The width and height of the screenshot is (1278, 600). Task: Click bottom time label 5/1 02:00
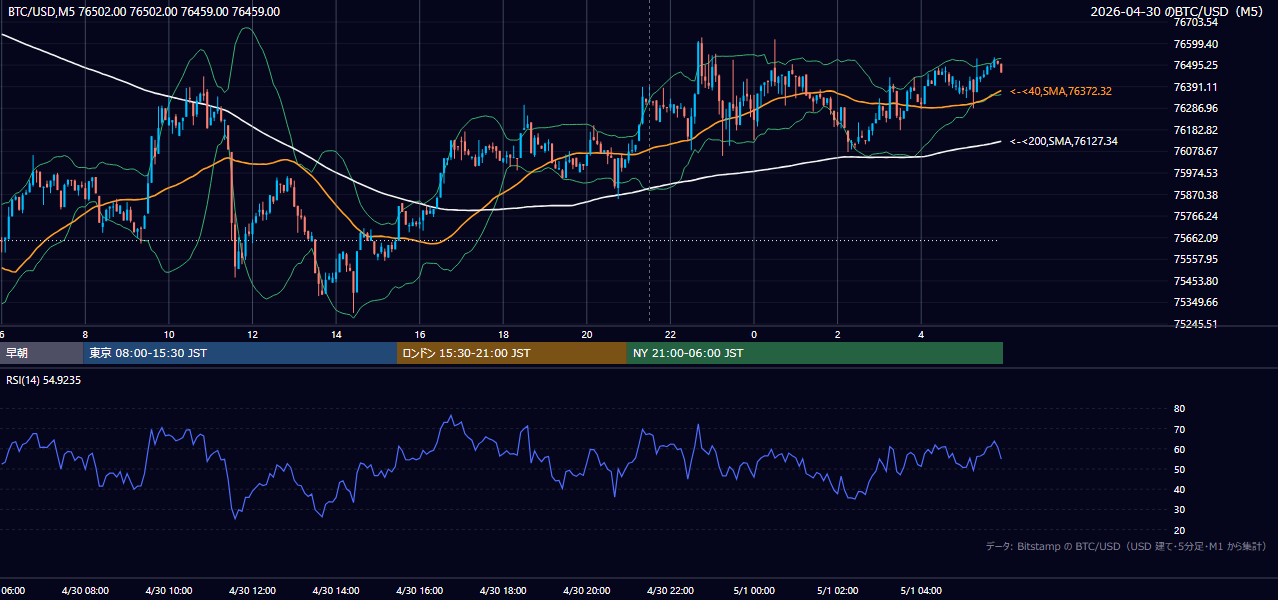[x=837, y=591]
